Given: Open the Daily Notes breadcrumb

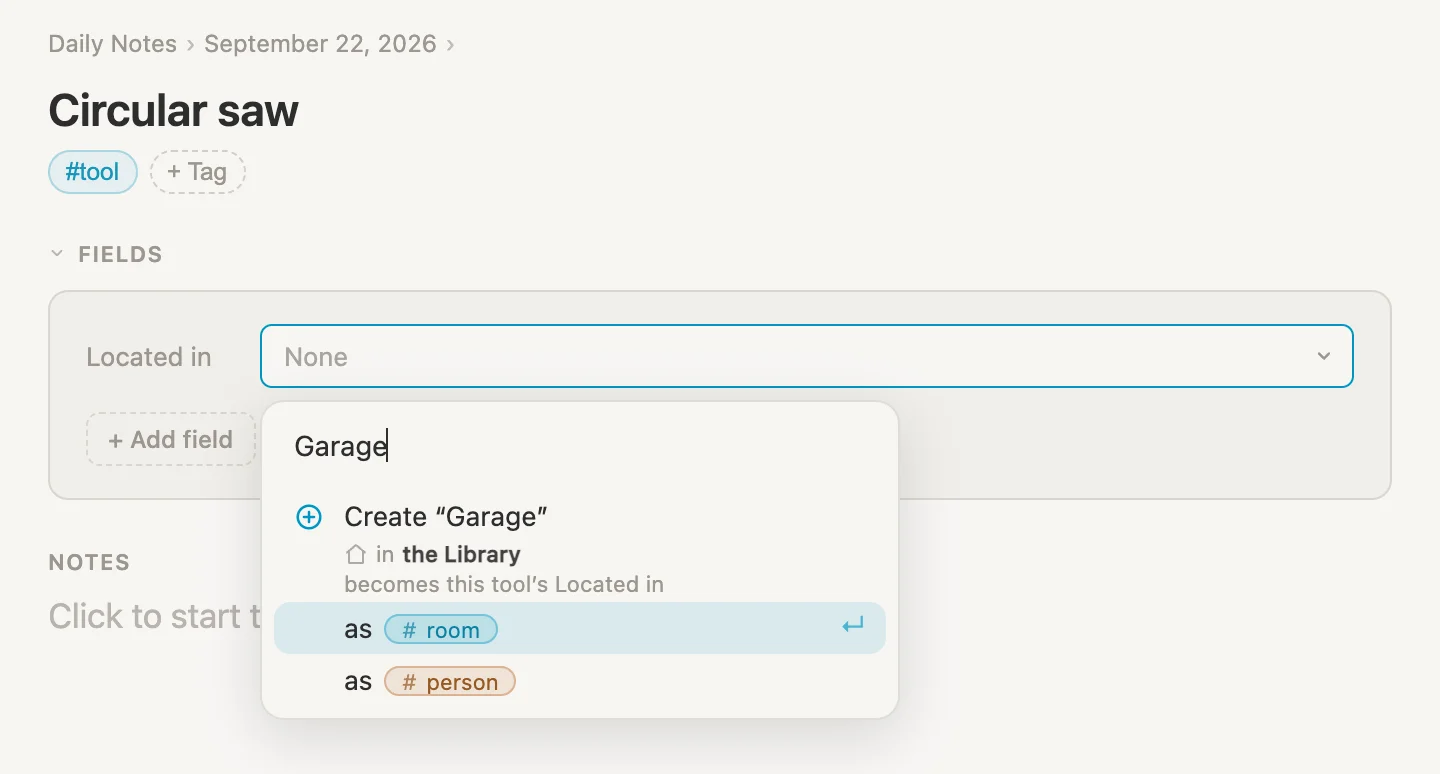Looking at the screenshot, I should coord(112,44).
